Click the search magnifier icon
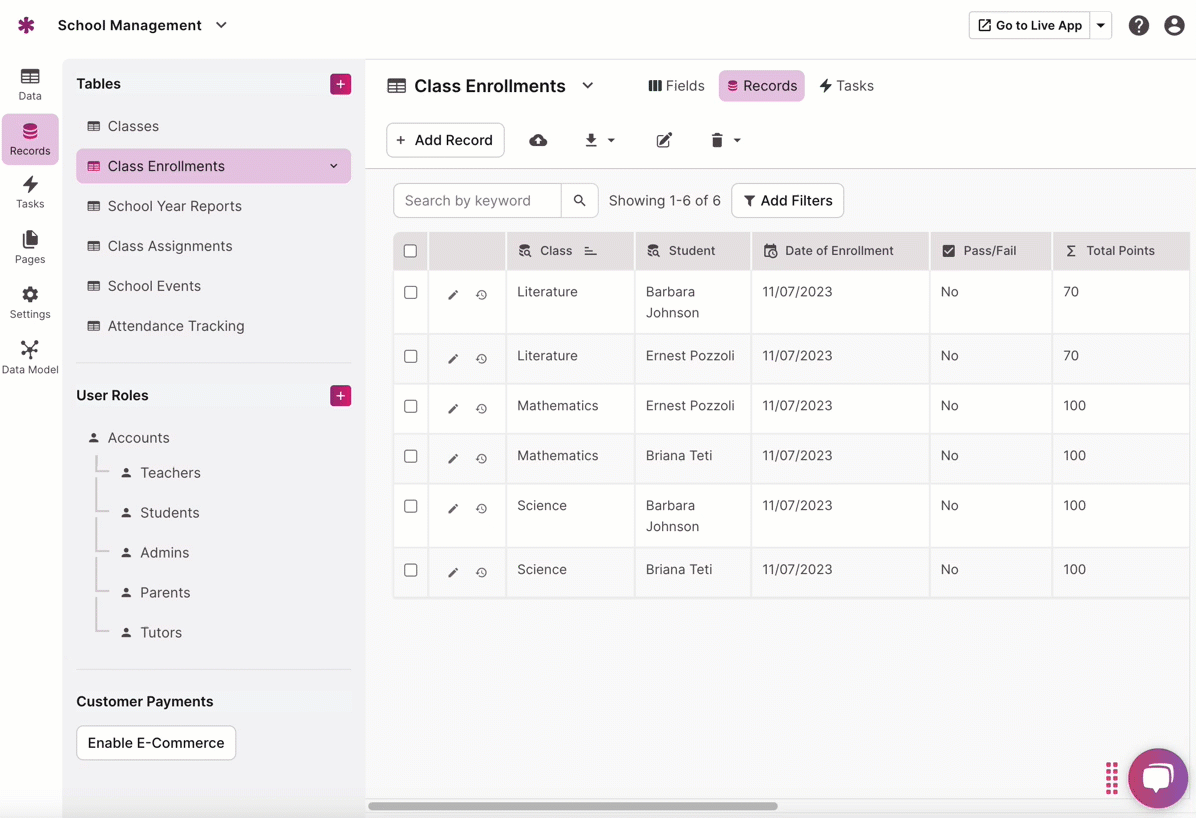 coord(579,201)
